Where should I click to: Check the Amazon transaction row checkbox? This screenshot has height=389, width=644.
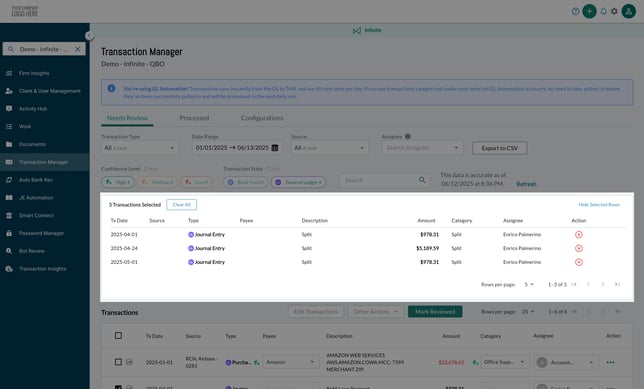click(x=118, y=362)
